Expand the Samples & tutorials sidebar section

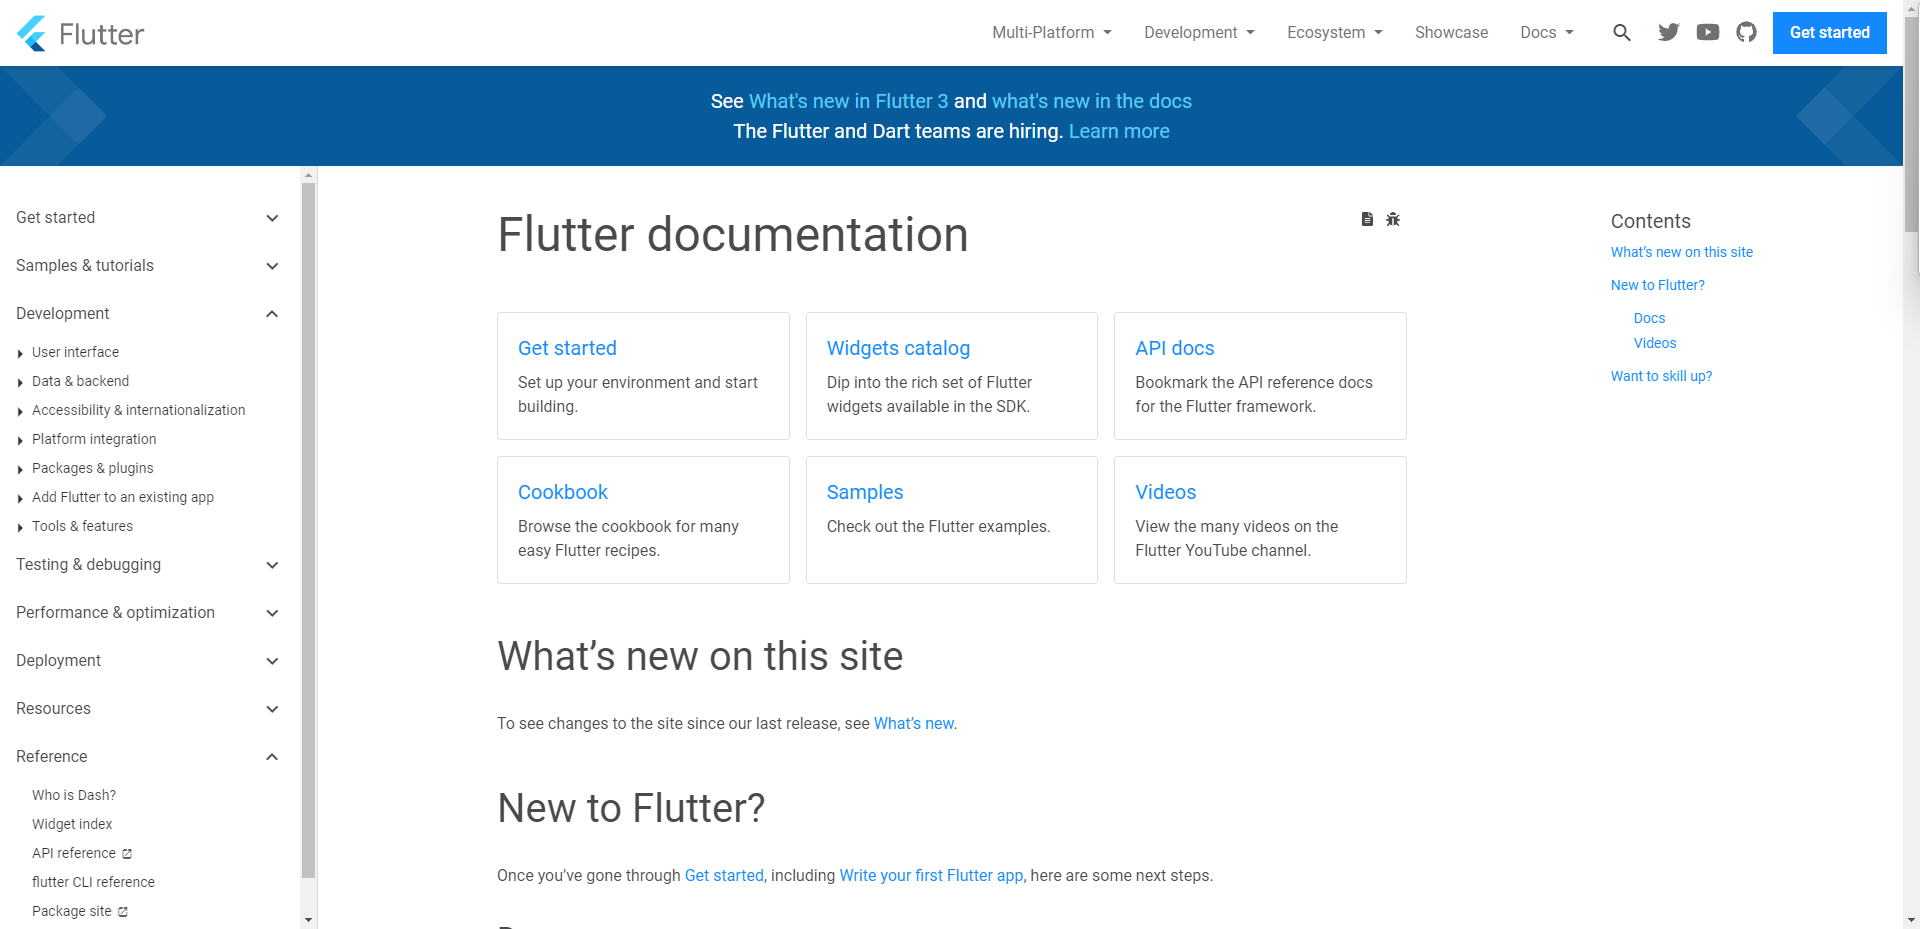pos(148,266)
